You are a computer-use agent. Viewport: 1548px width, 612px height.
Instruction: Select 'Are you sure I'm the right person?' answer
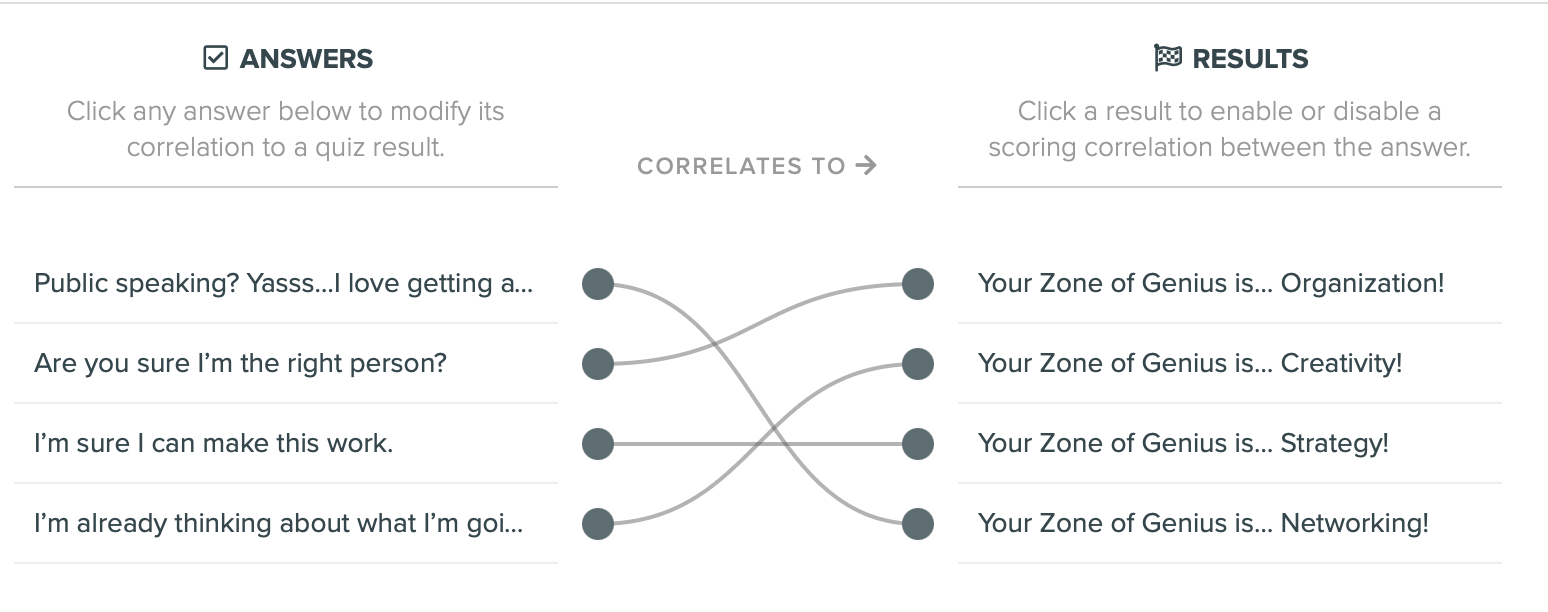240,363
